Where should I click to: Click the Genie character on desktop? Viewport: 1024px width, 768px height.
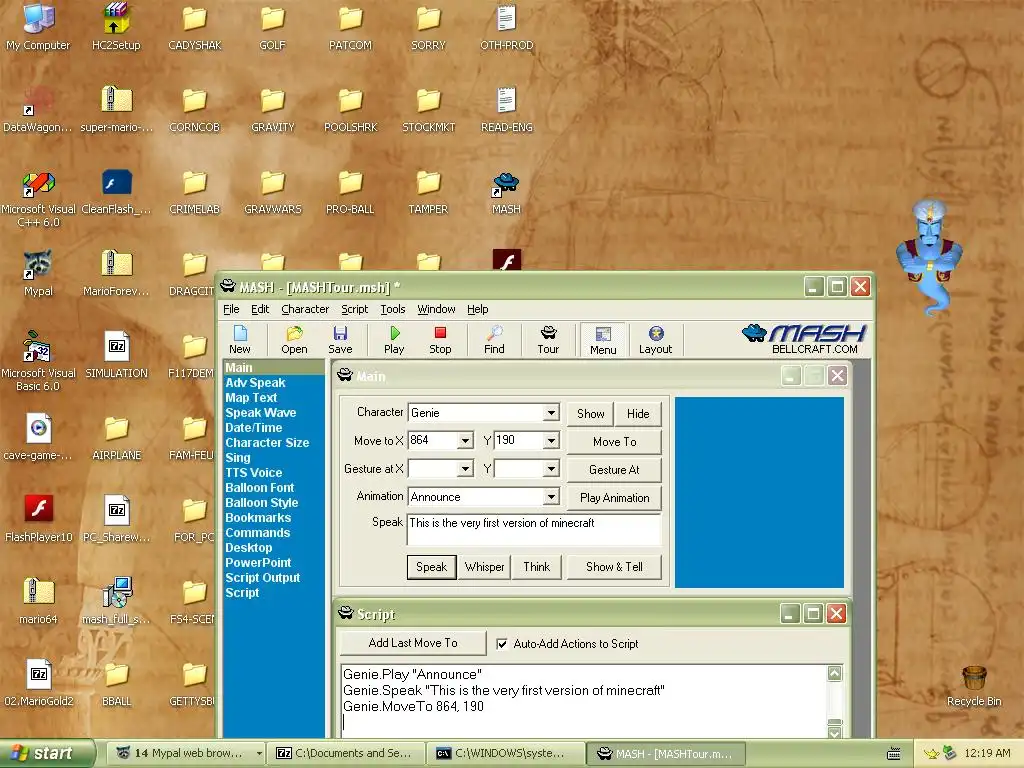pos(930,257)
